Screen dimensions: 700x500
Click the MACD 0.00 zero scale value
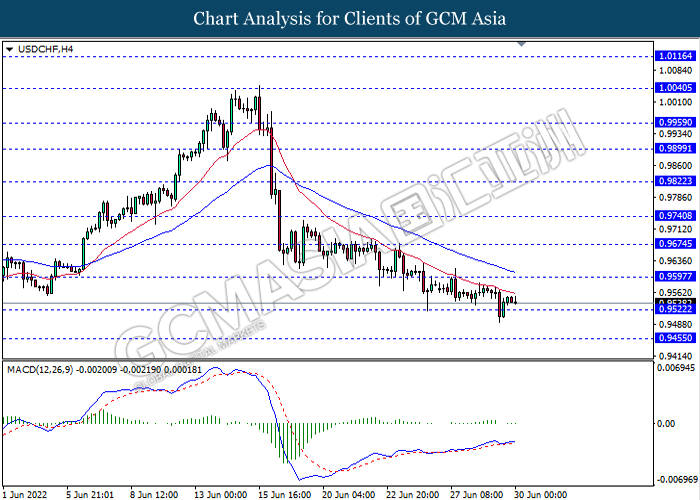pos(666,423)
